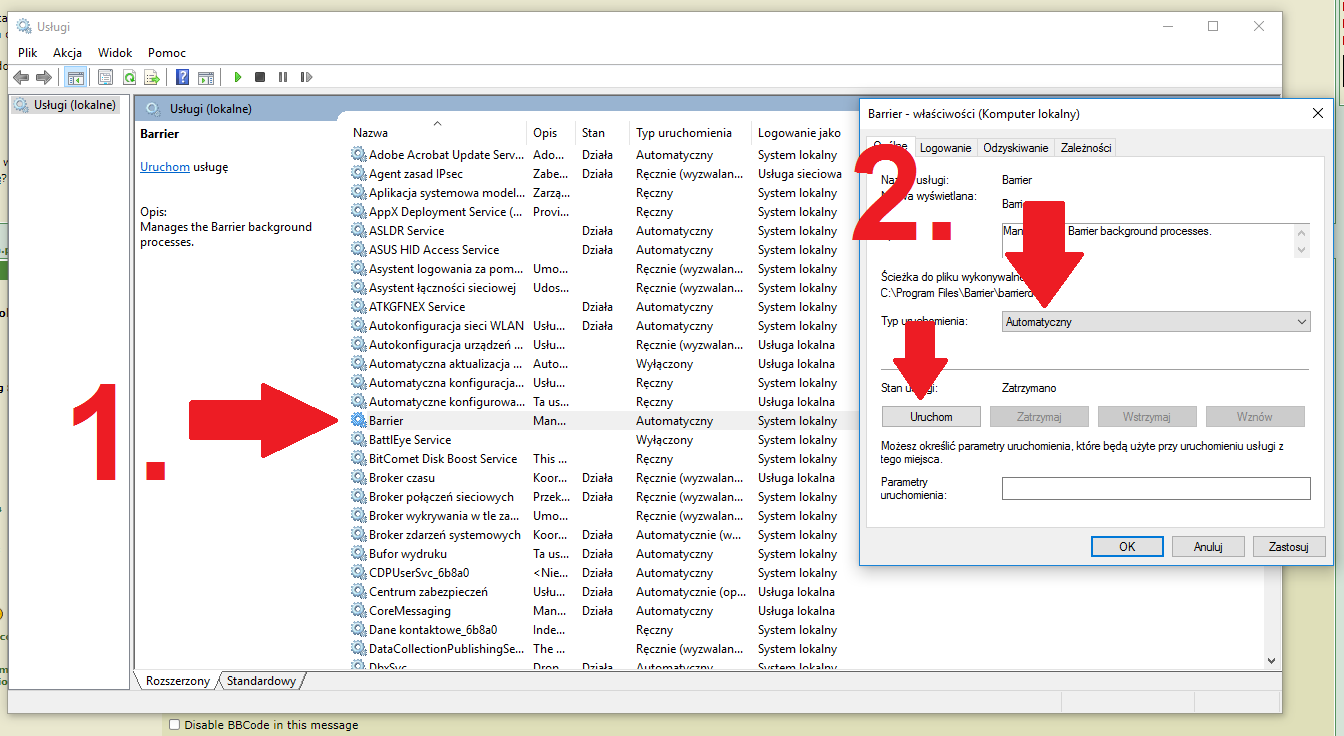Click the Anuluj button
The image size is (1344, 736).
1209,547
